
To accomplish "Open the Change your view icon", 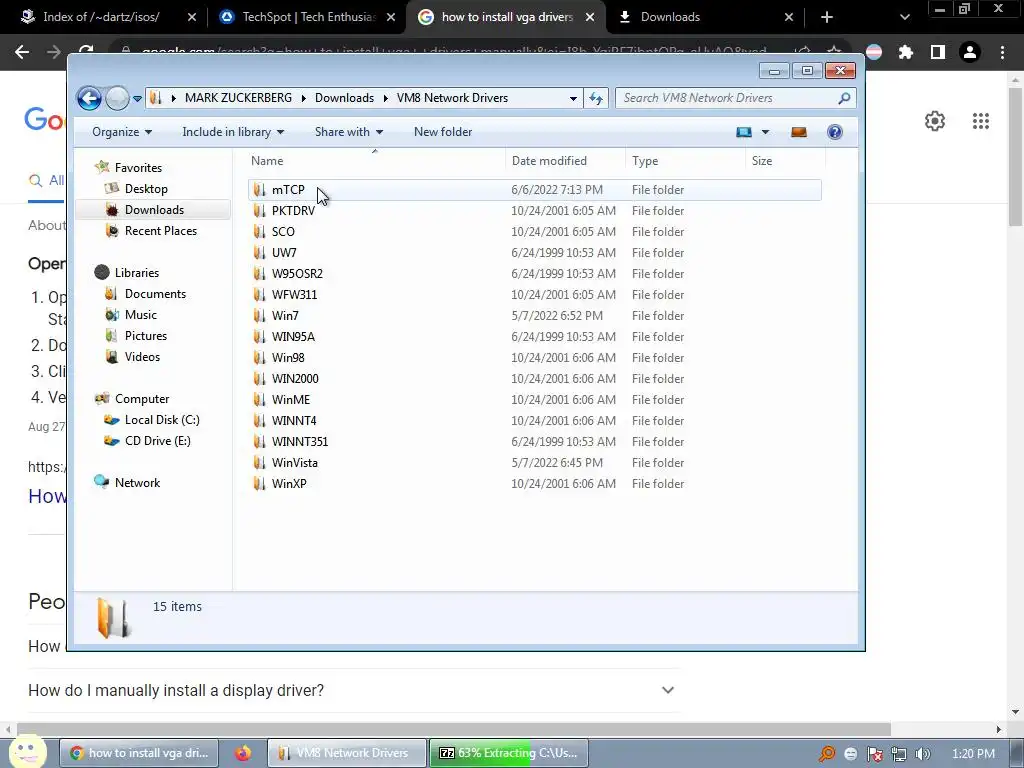I will pos(744,132).
